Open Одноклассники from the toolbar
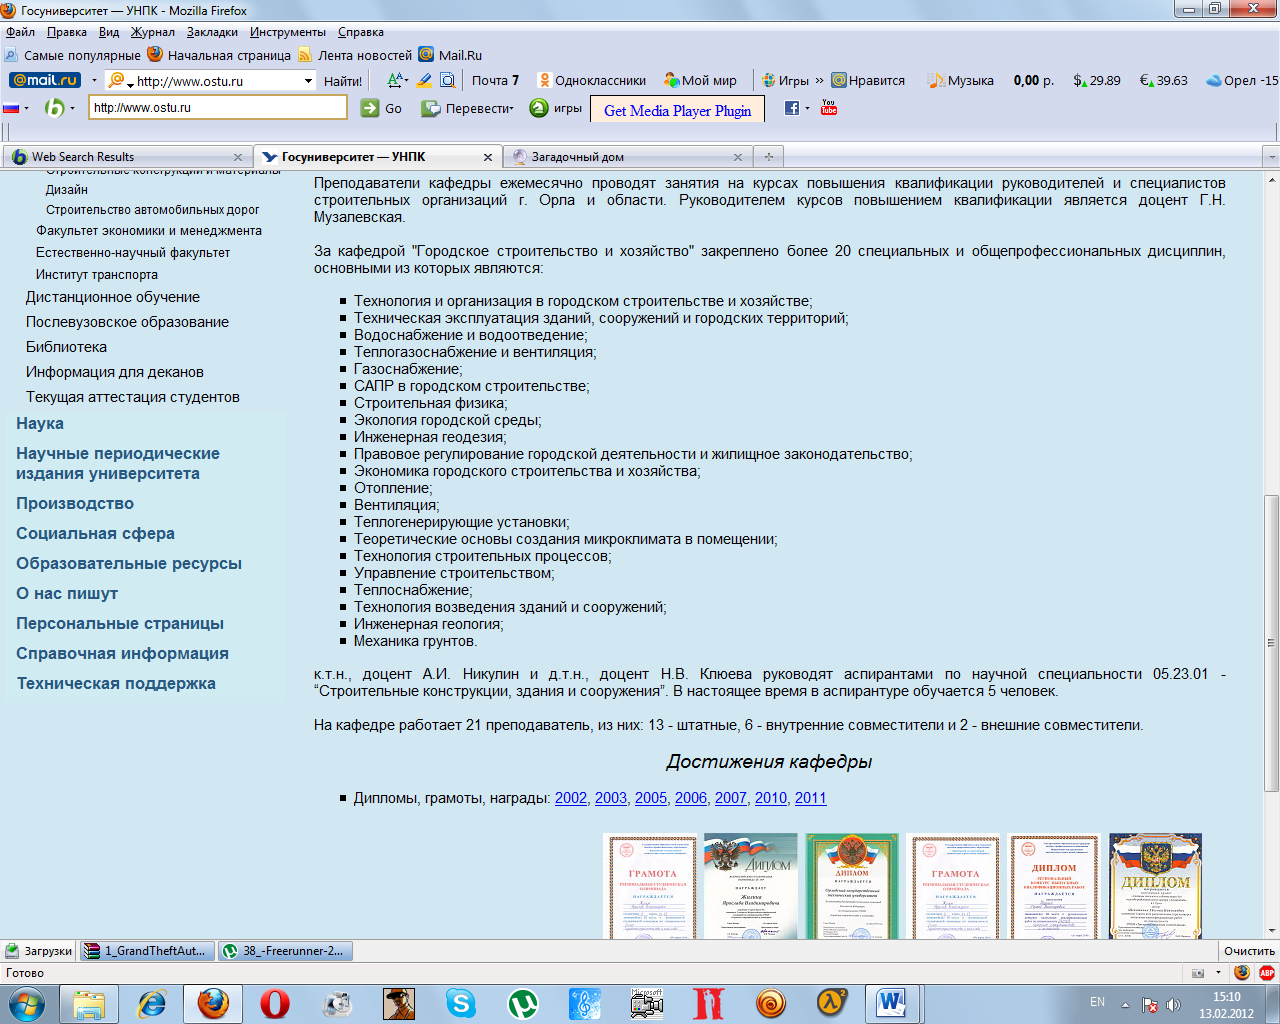1280x1024 pixels. pos(591,80)
